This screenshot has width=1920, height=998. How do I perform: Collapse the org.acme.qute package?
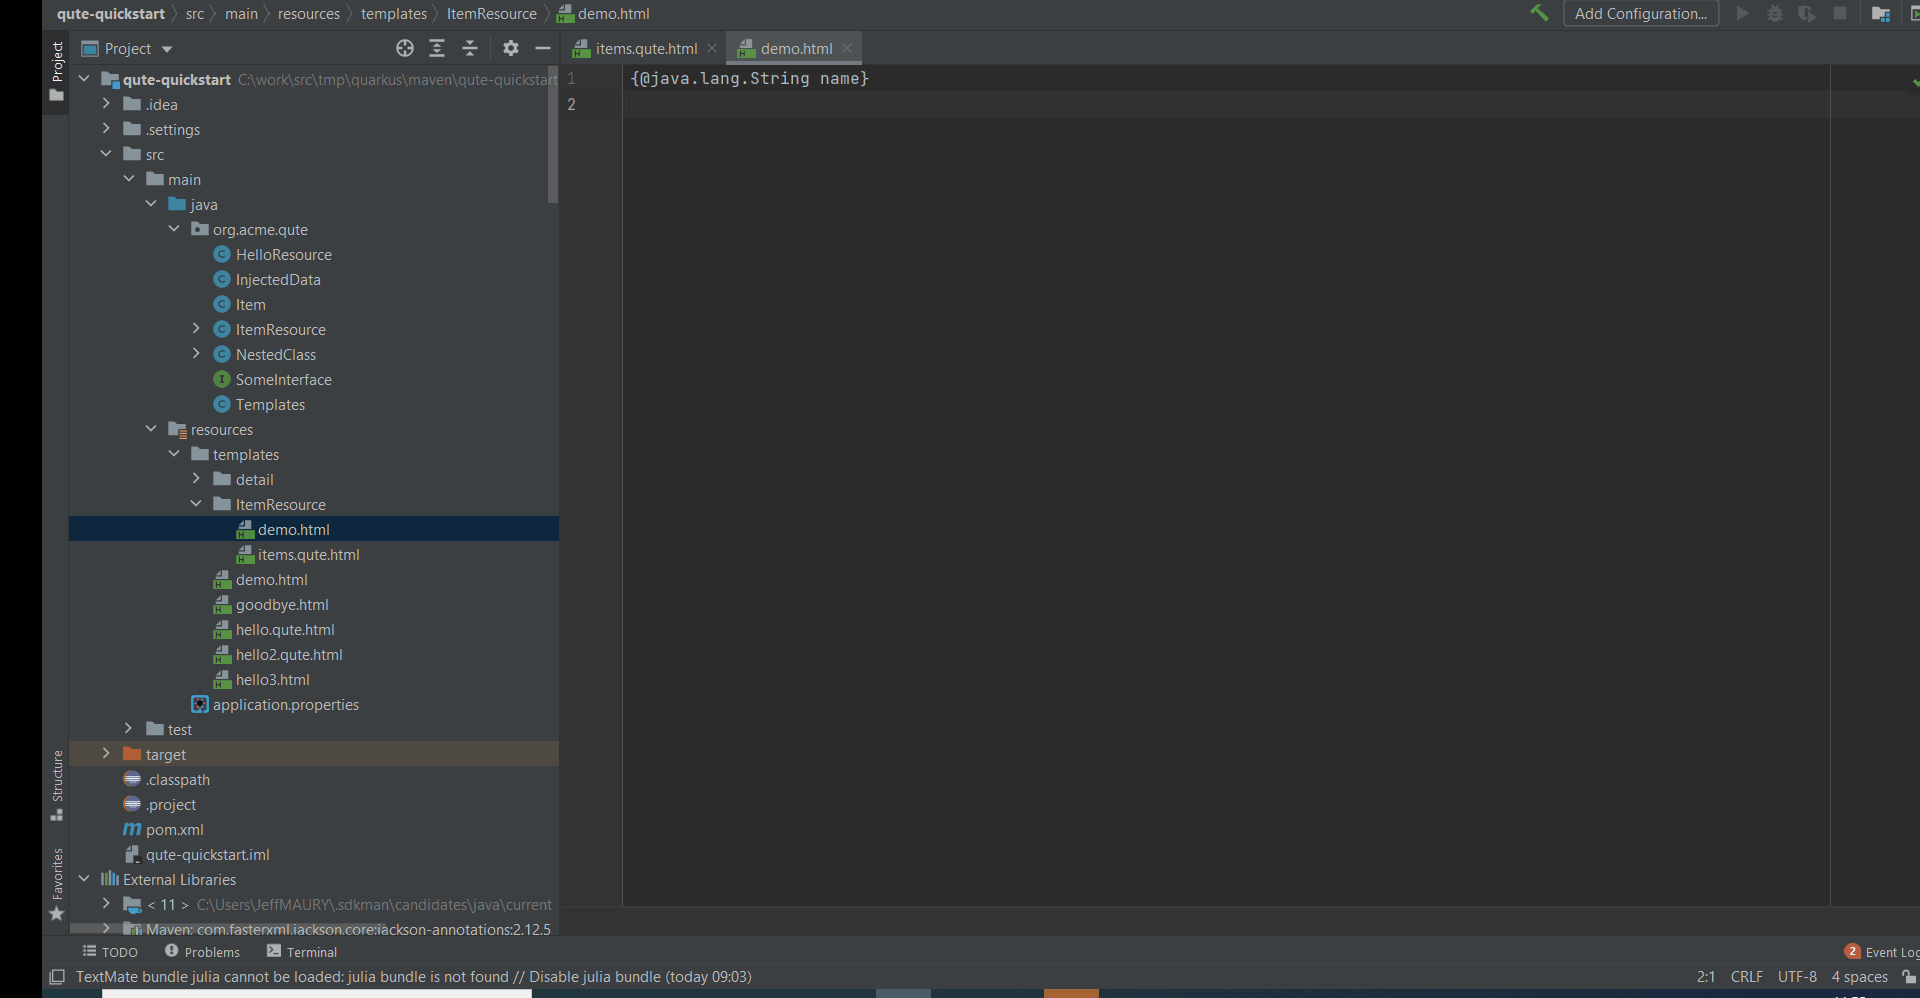pos(174,228)
